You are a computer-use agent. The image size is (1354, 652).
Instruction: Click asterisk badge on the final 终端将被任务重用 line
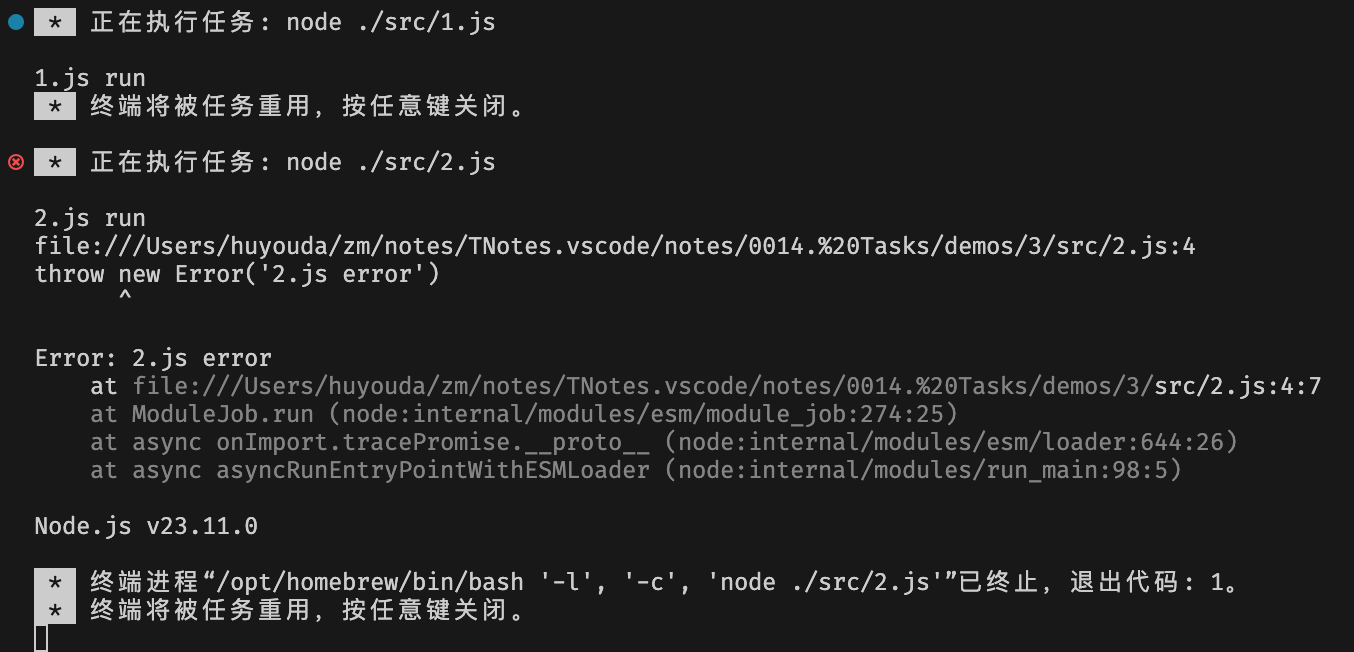(54, 609)
